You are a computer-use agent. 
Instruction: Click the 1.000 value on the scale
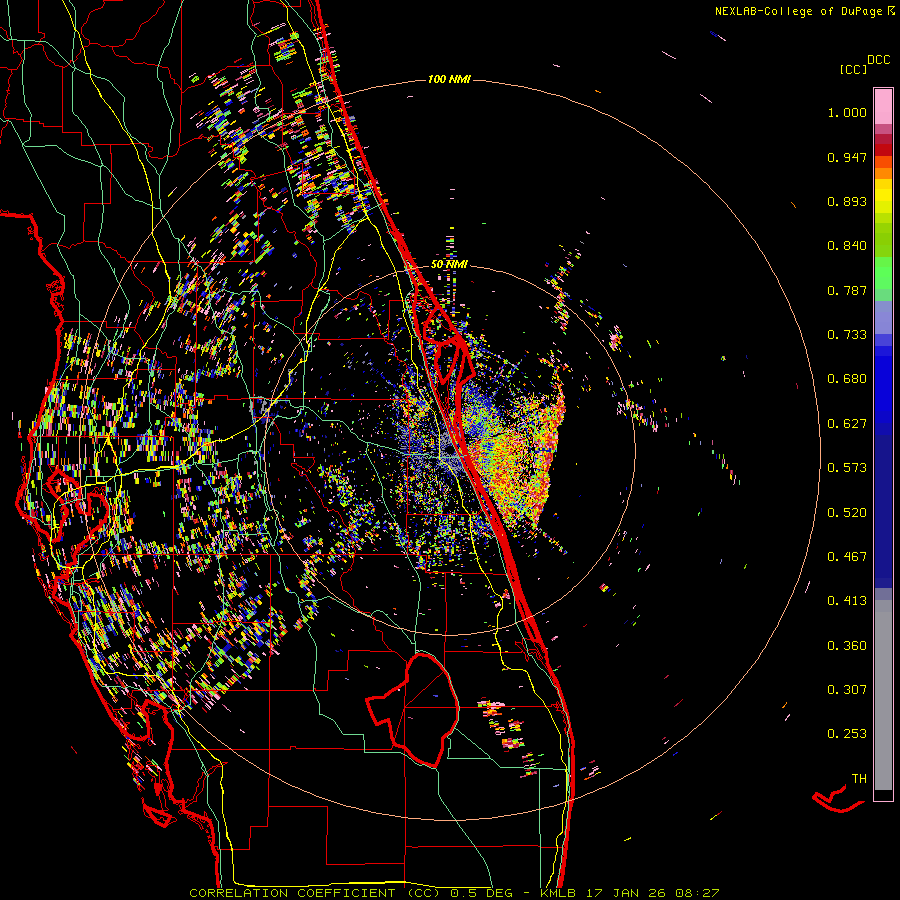(x=847, y=113)
